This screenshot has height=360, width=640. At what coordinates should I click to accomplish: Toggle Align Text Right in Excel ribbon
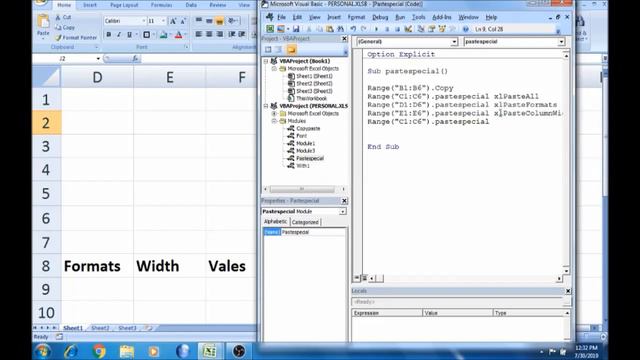click(x=220, y=34)
